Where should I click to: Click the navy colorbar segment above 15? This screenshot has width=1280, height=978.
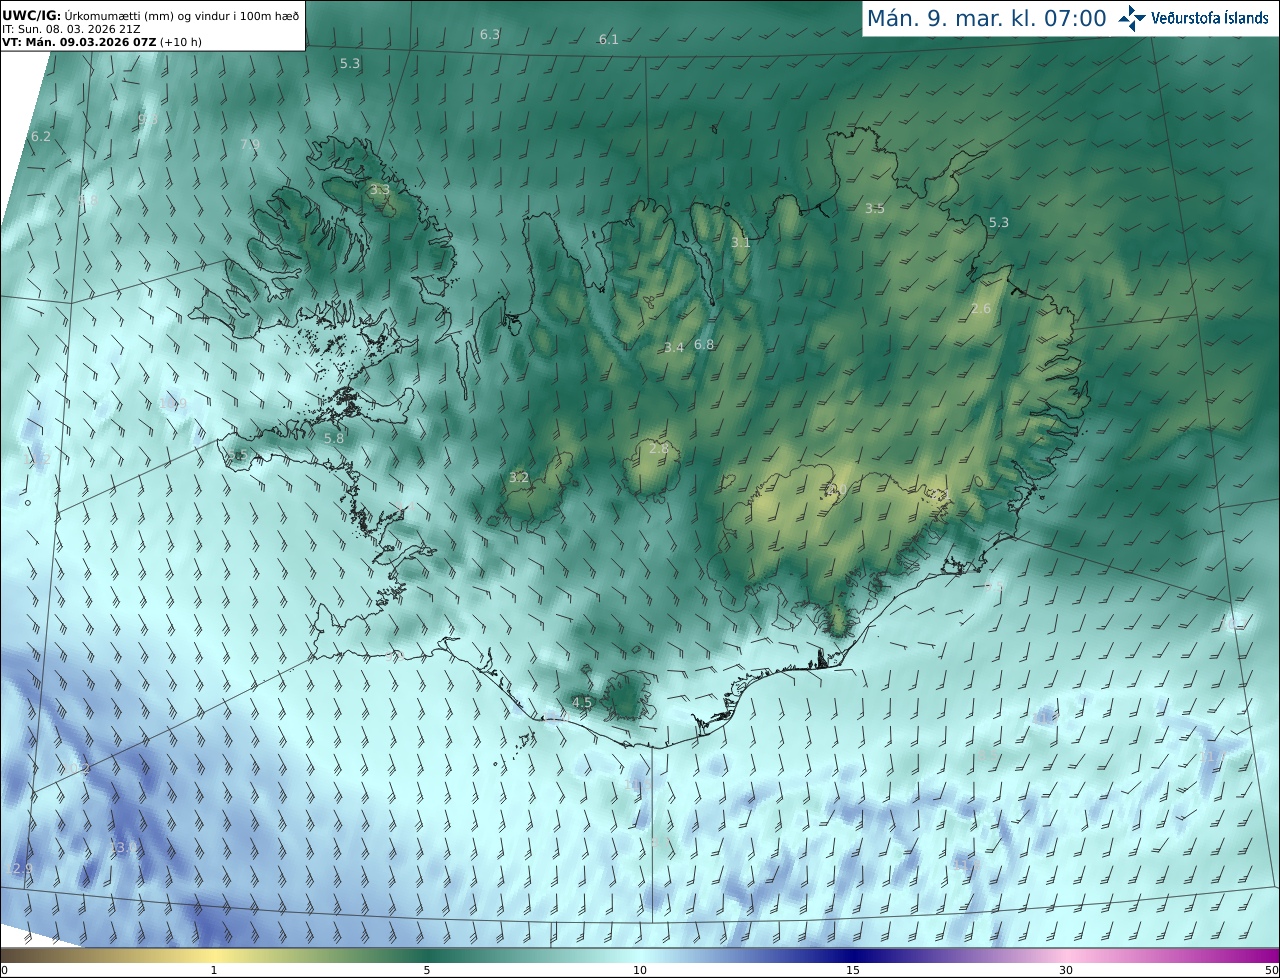(853, 955)
